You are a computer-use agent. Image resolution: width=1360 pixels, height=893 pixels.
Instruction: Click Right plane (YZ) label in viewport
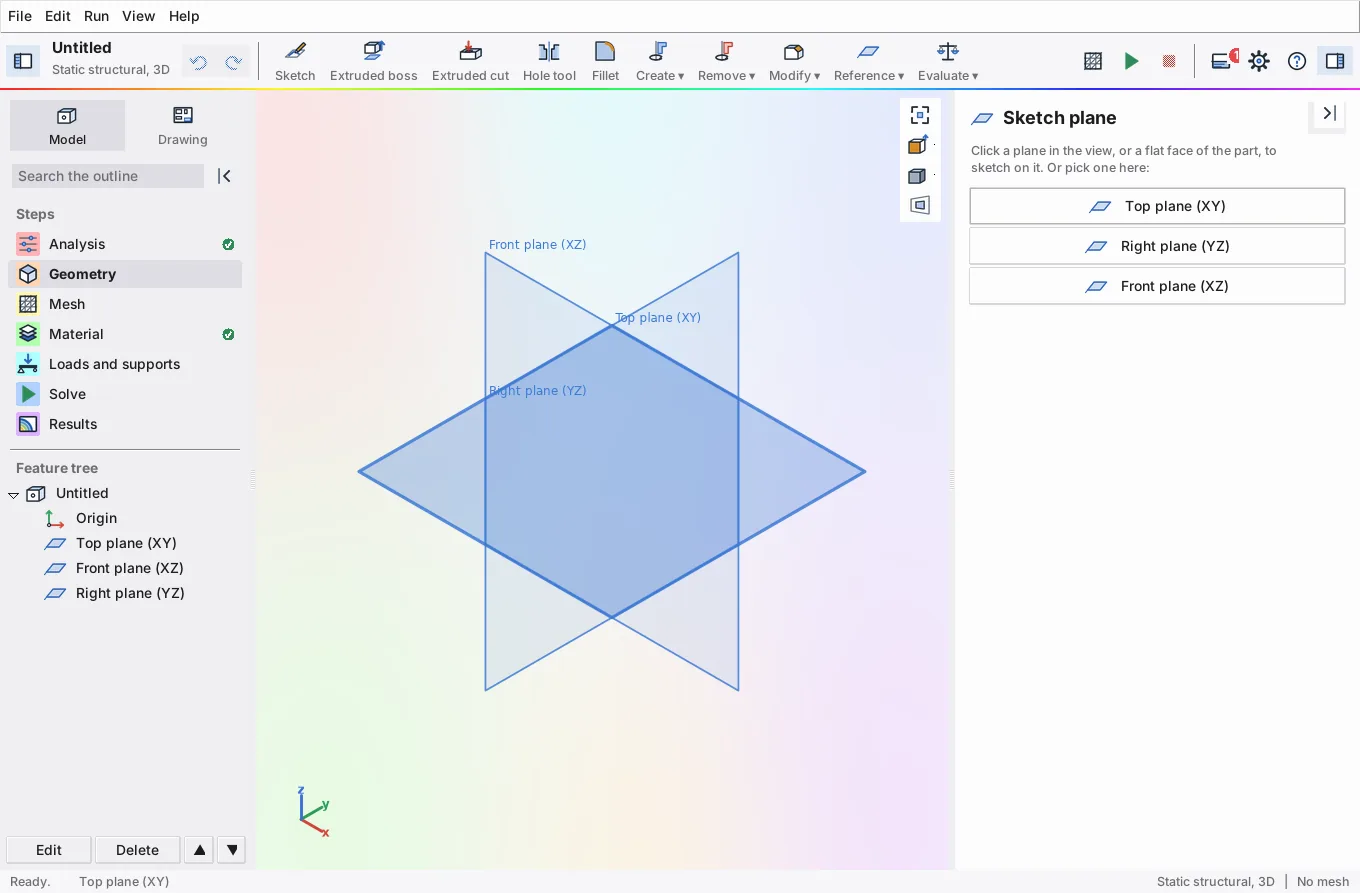click(x=537, y=390)
